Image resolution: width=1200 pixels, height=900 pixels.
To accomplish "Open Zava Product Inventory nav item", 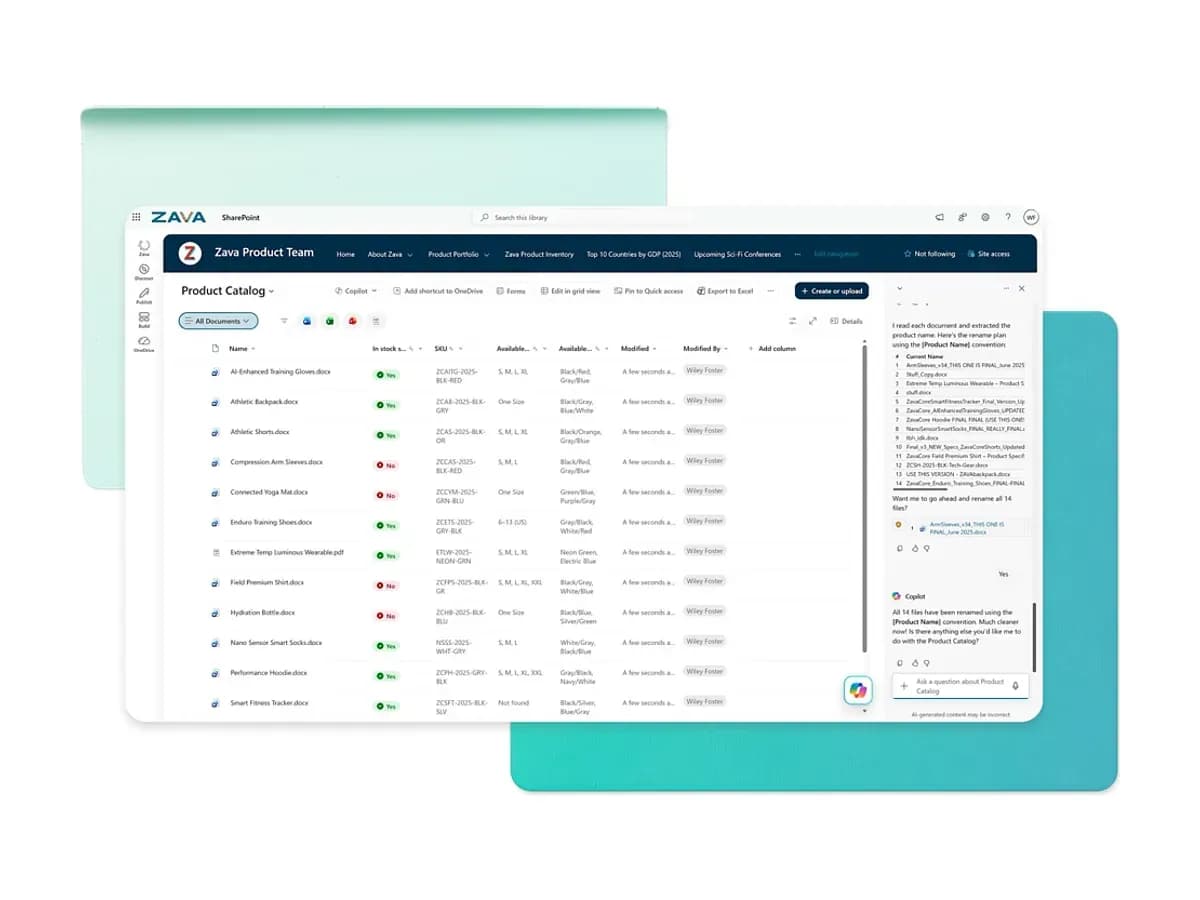I will (x=539, y=254).
